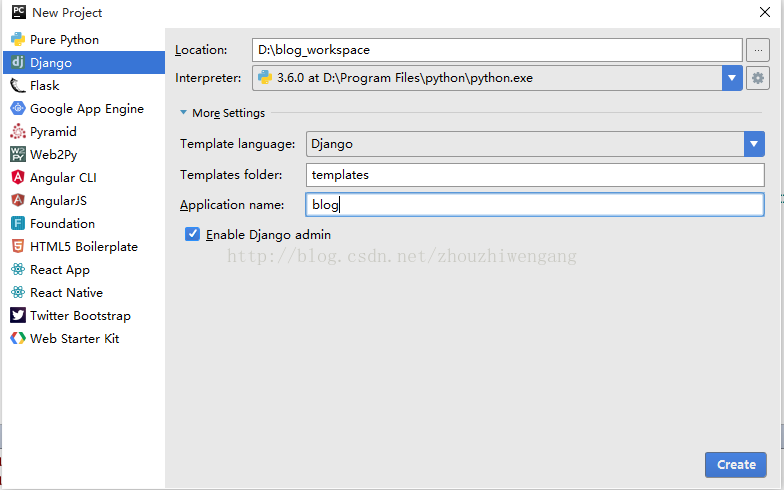Collapse the More Settings section
This screenshot has width=784, height=490.
pyautogui.click(x=184, y=112)
